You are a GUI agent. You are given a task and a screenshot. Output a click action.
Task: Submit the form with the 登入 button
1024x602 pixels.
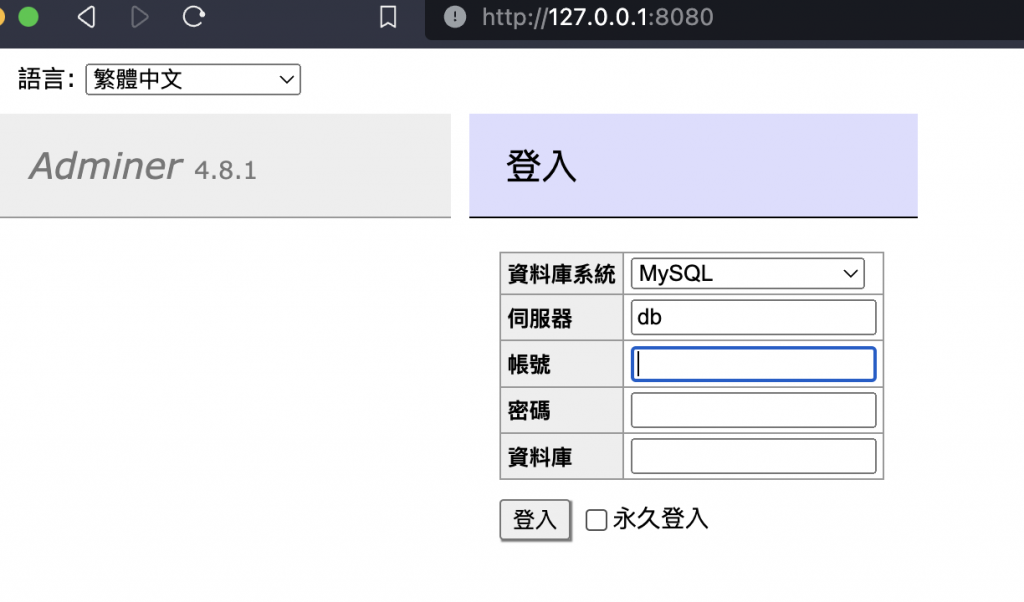click(x=535, y=520)
